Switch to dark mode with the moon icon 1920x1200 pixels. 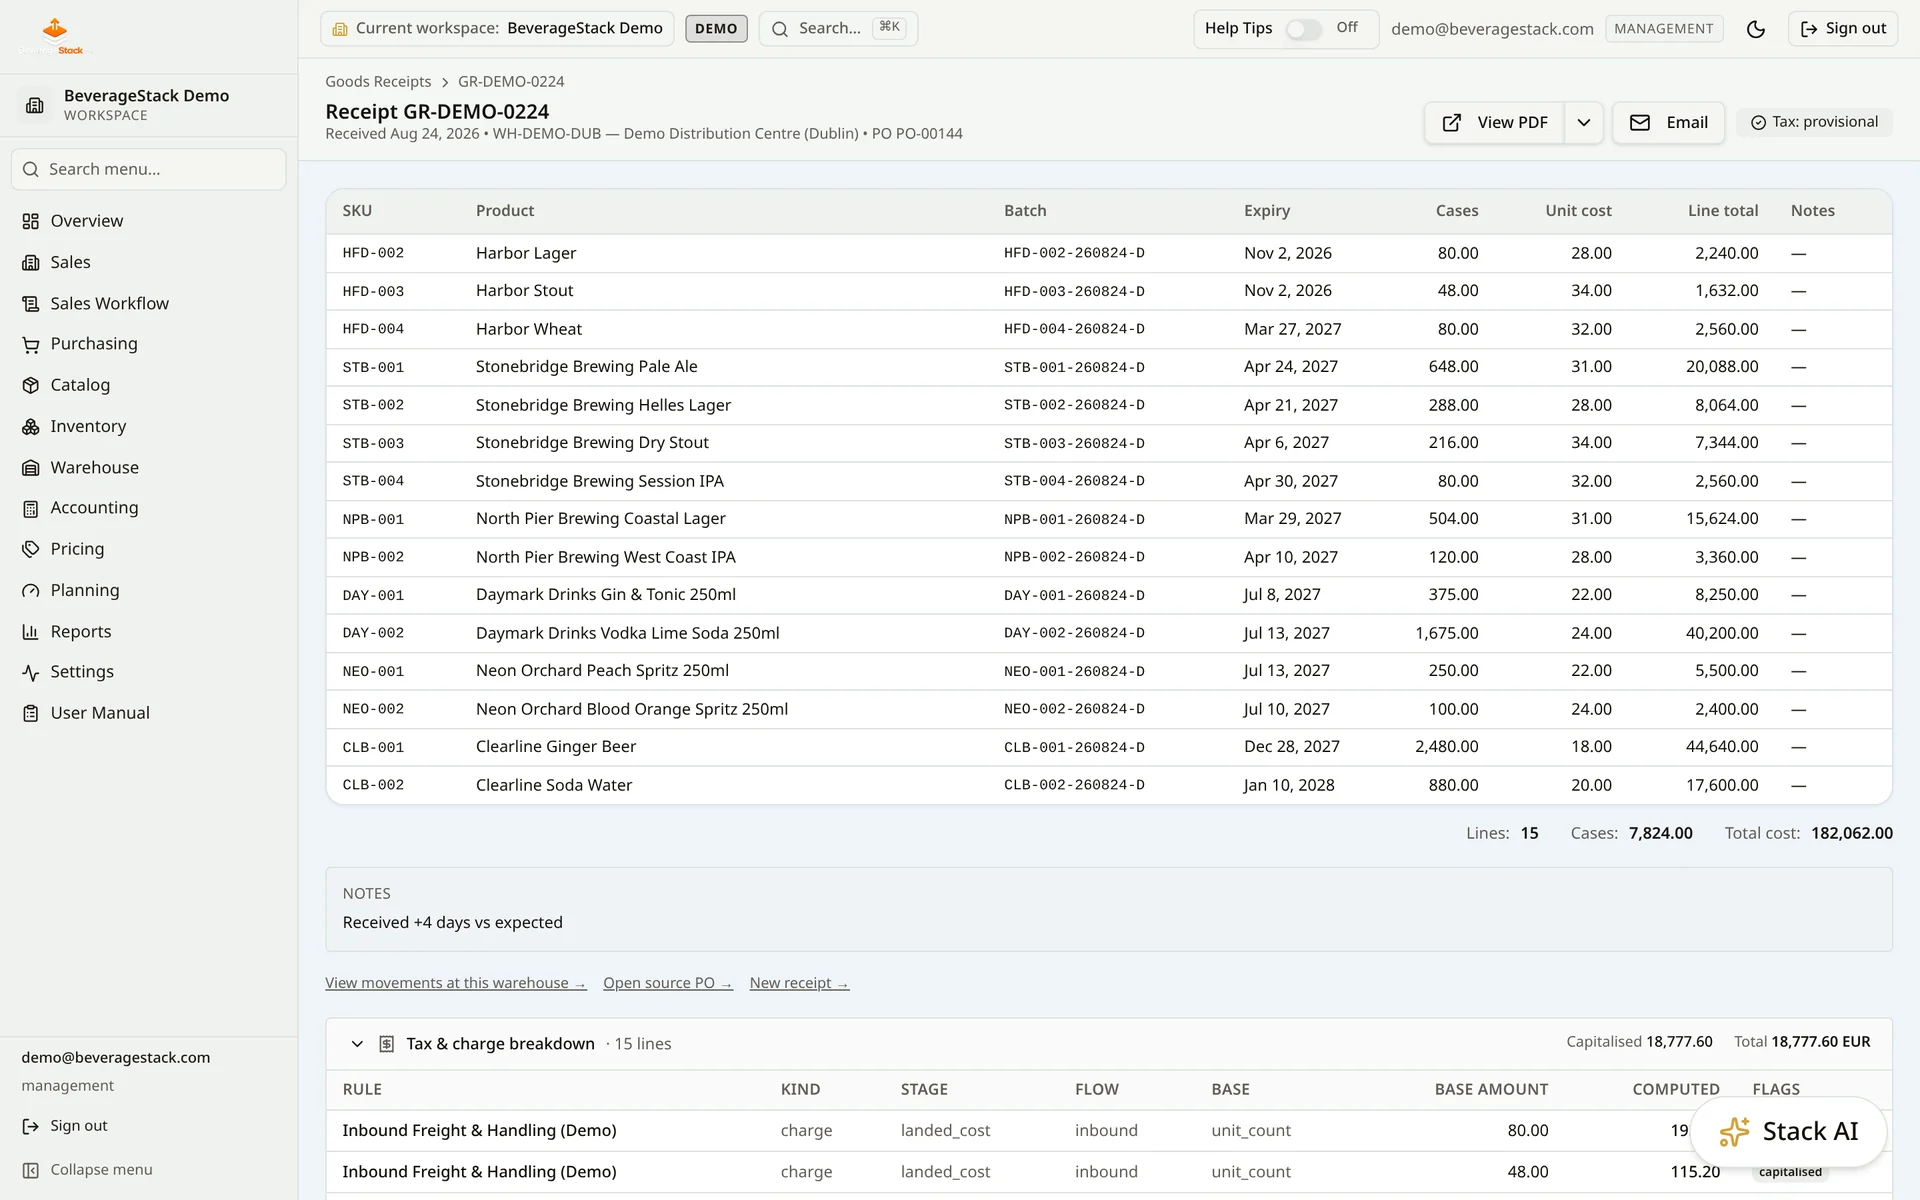click(x=1756, y=29)
